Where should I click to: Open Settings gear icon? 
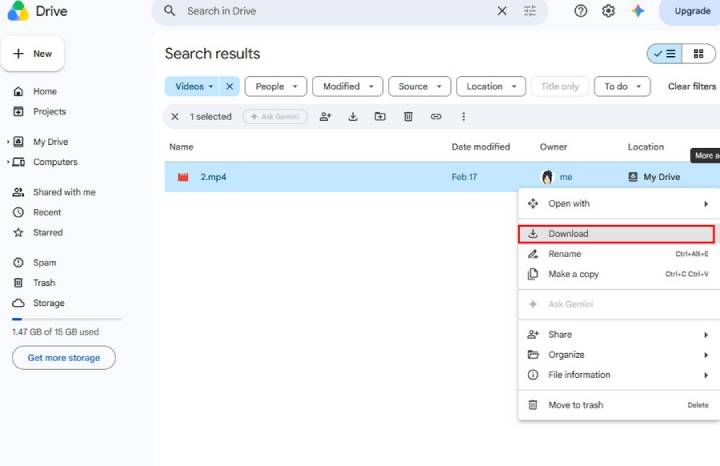pyautogui.click(x=608, y=11)
